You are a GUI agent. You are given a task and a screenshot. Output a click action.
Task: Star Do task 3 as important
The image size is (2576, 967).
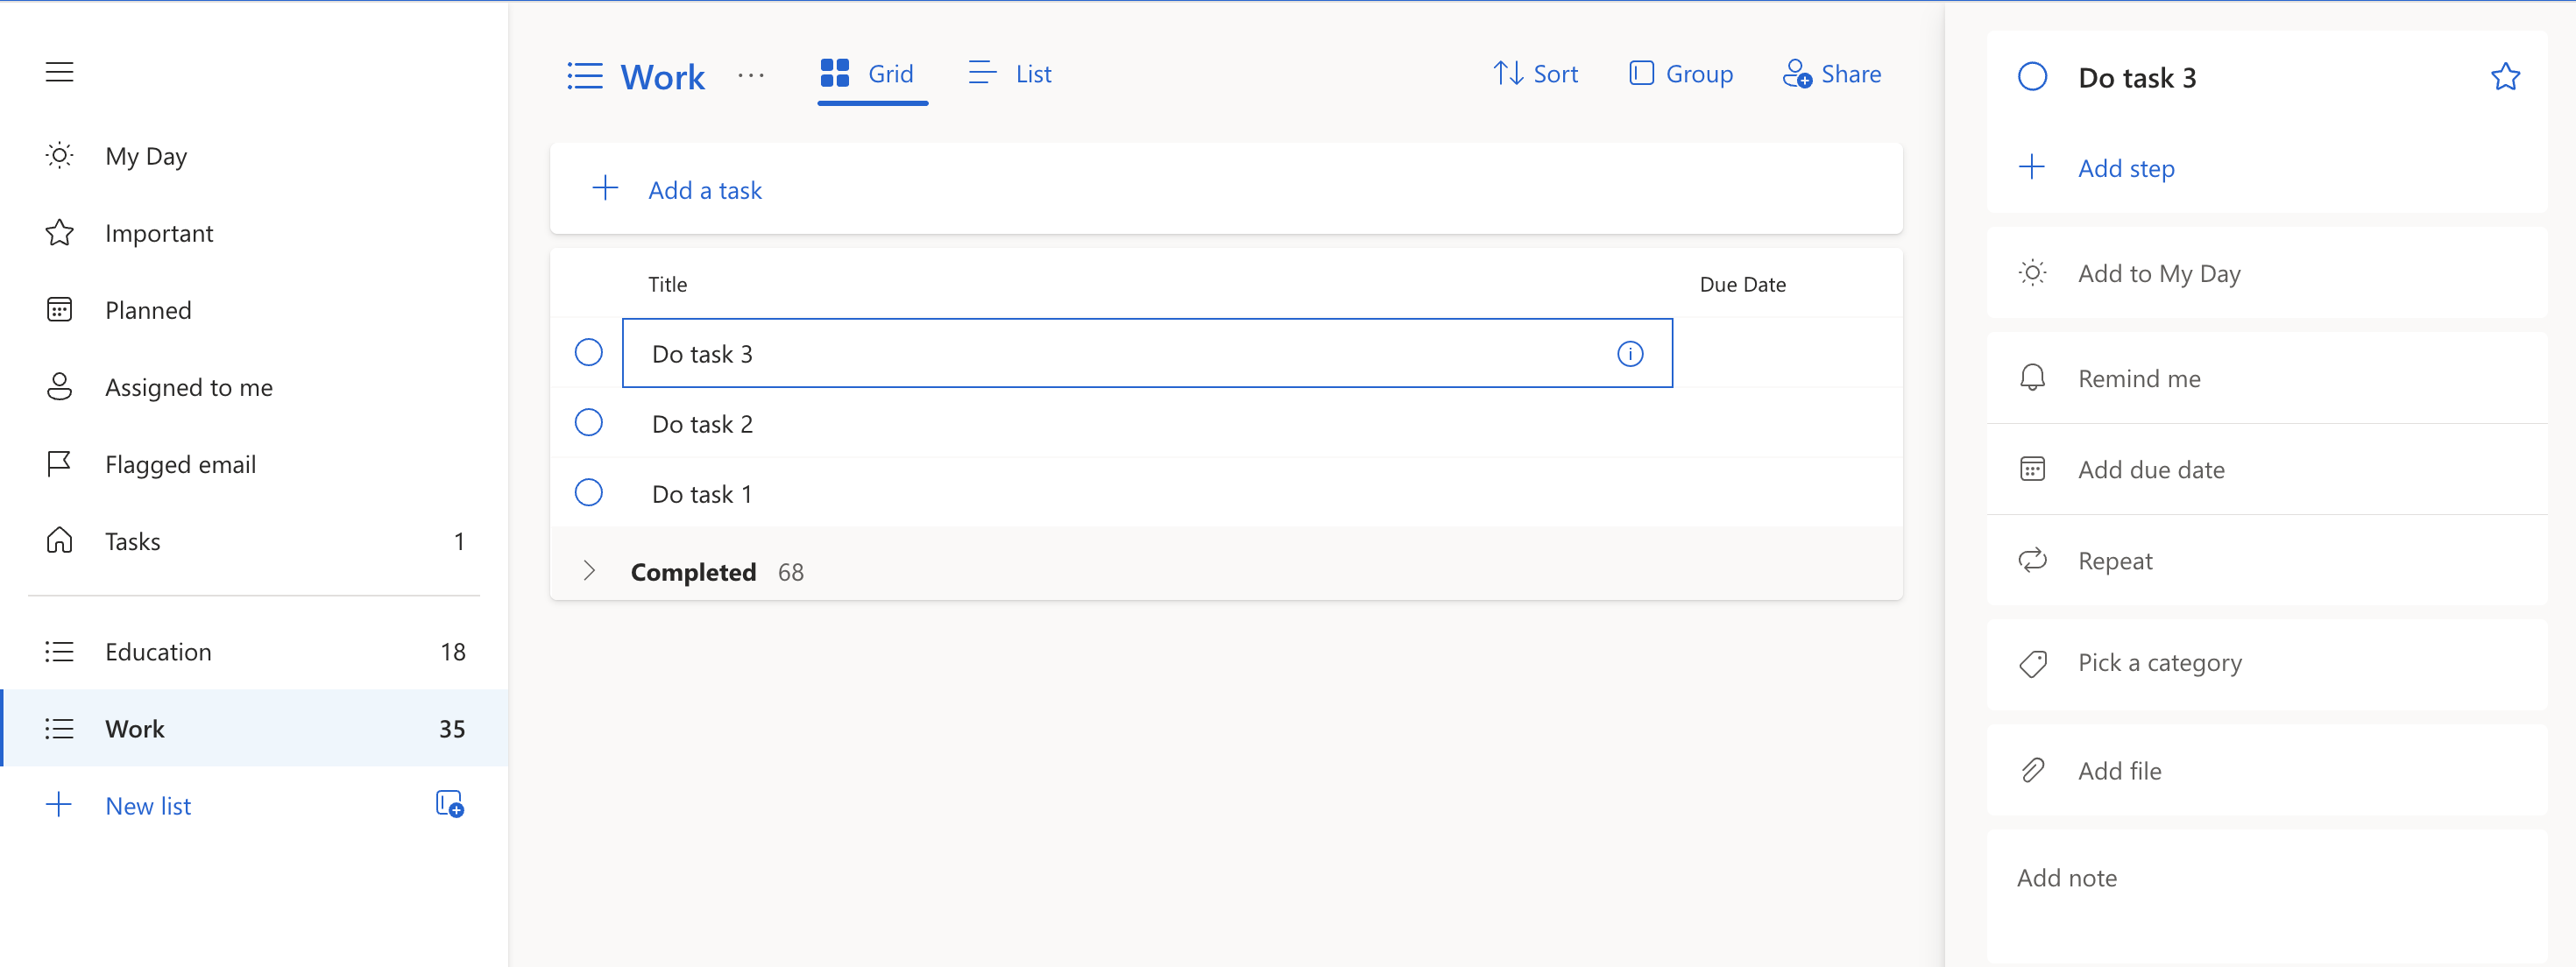2504,77
